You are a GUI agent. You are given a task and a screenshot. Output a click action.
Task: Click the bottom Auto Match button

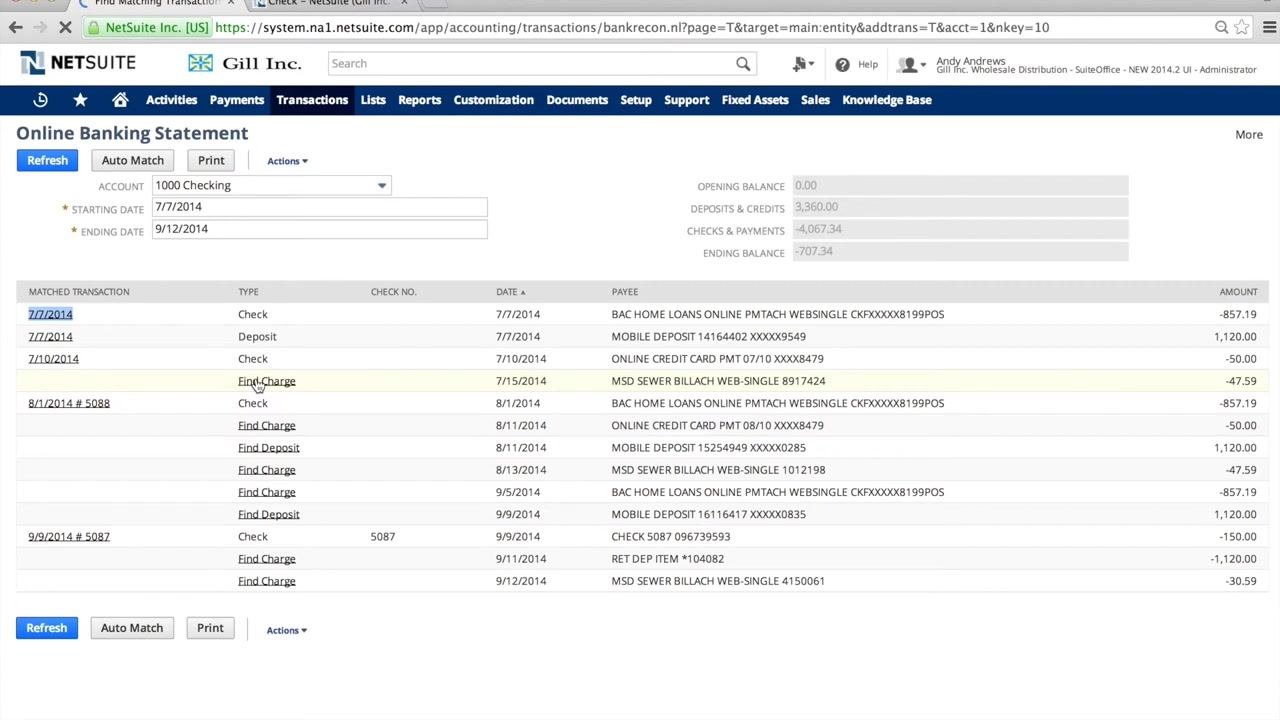coord(132,628)
